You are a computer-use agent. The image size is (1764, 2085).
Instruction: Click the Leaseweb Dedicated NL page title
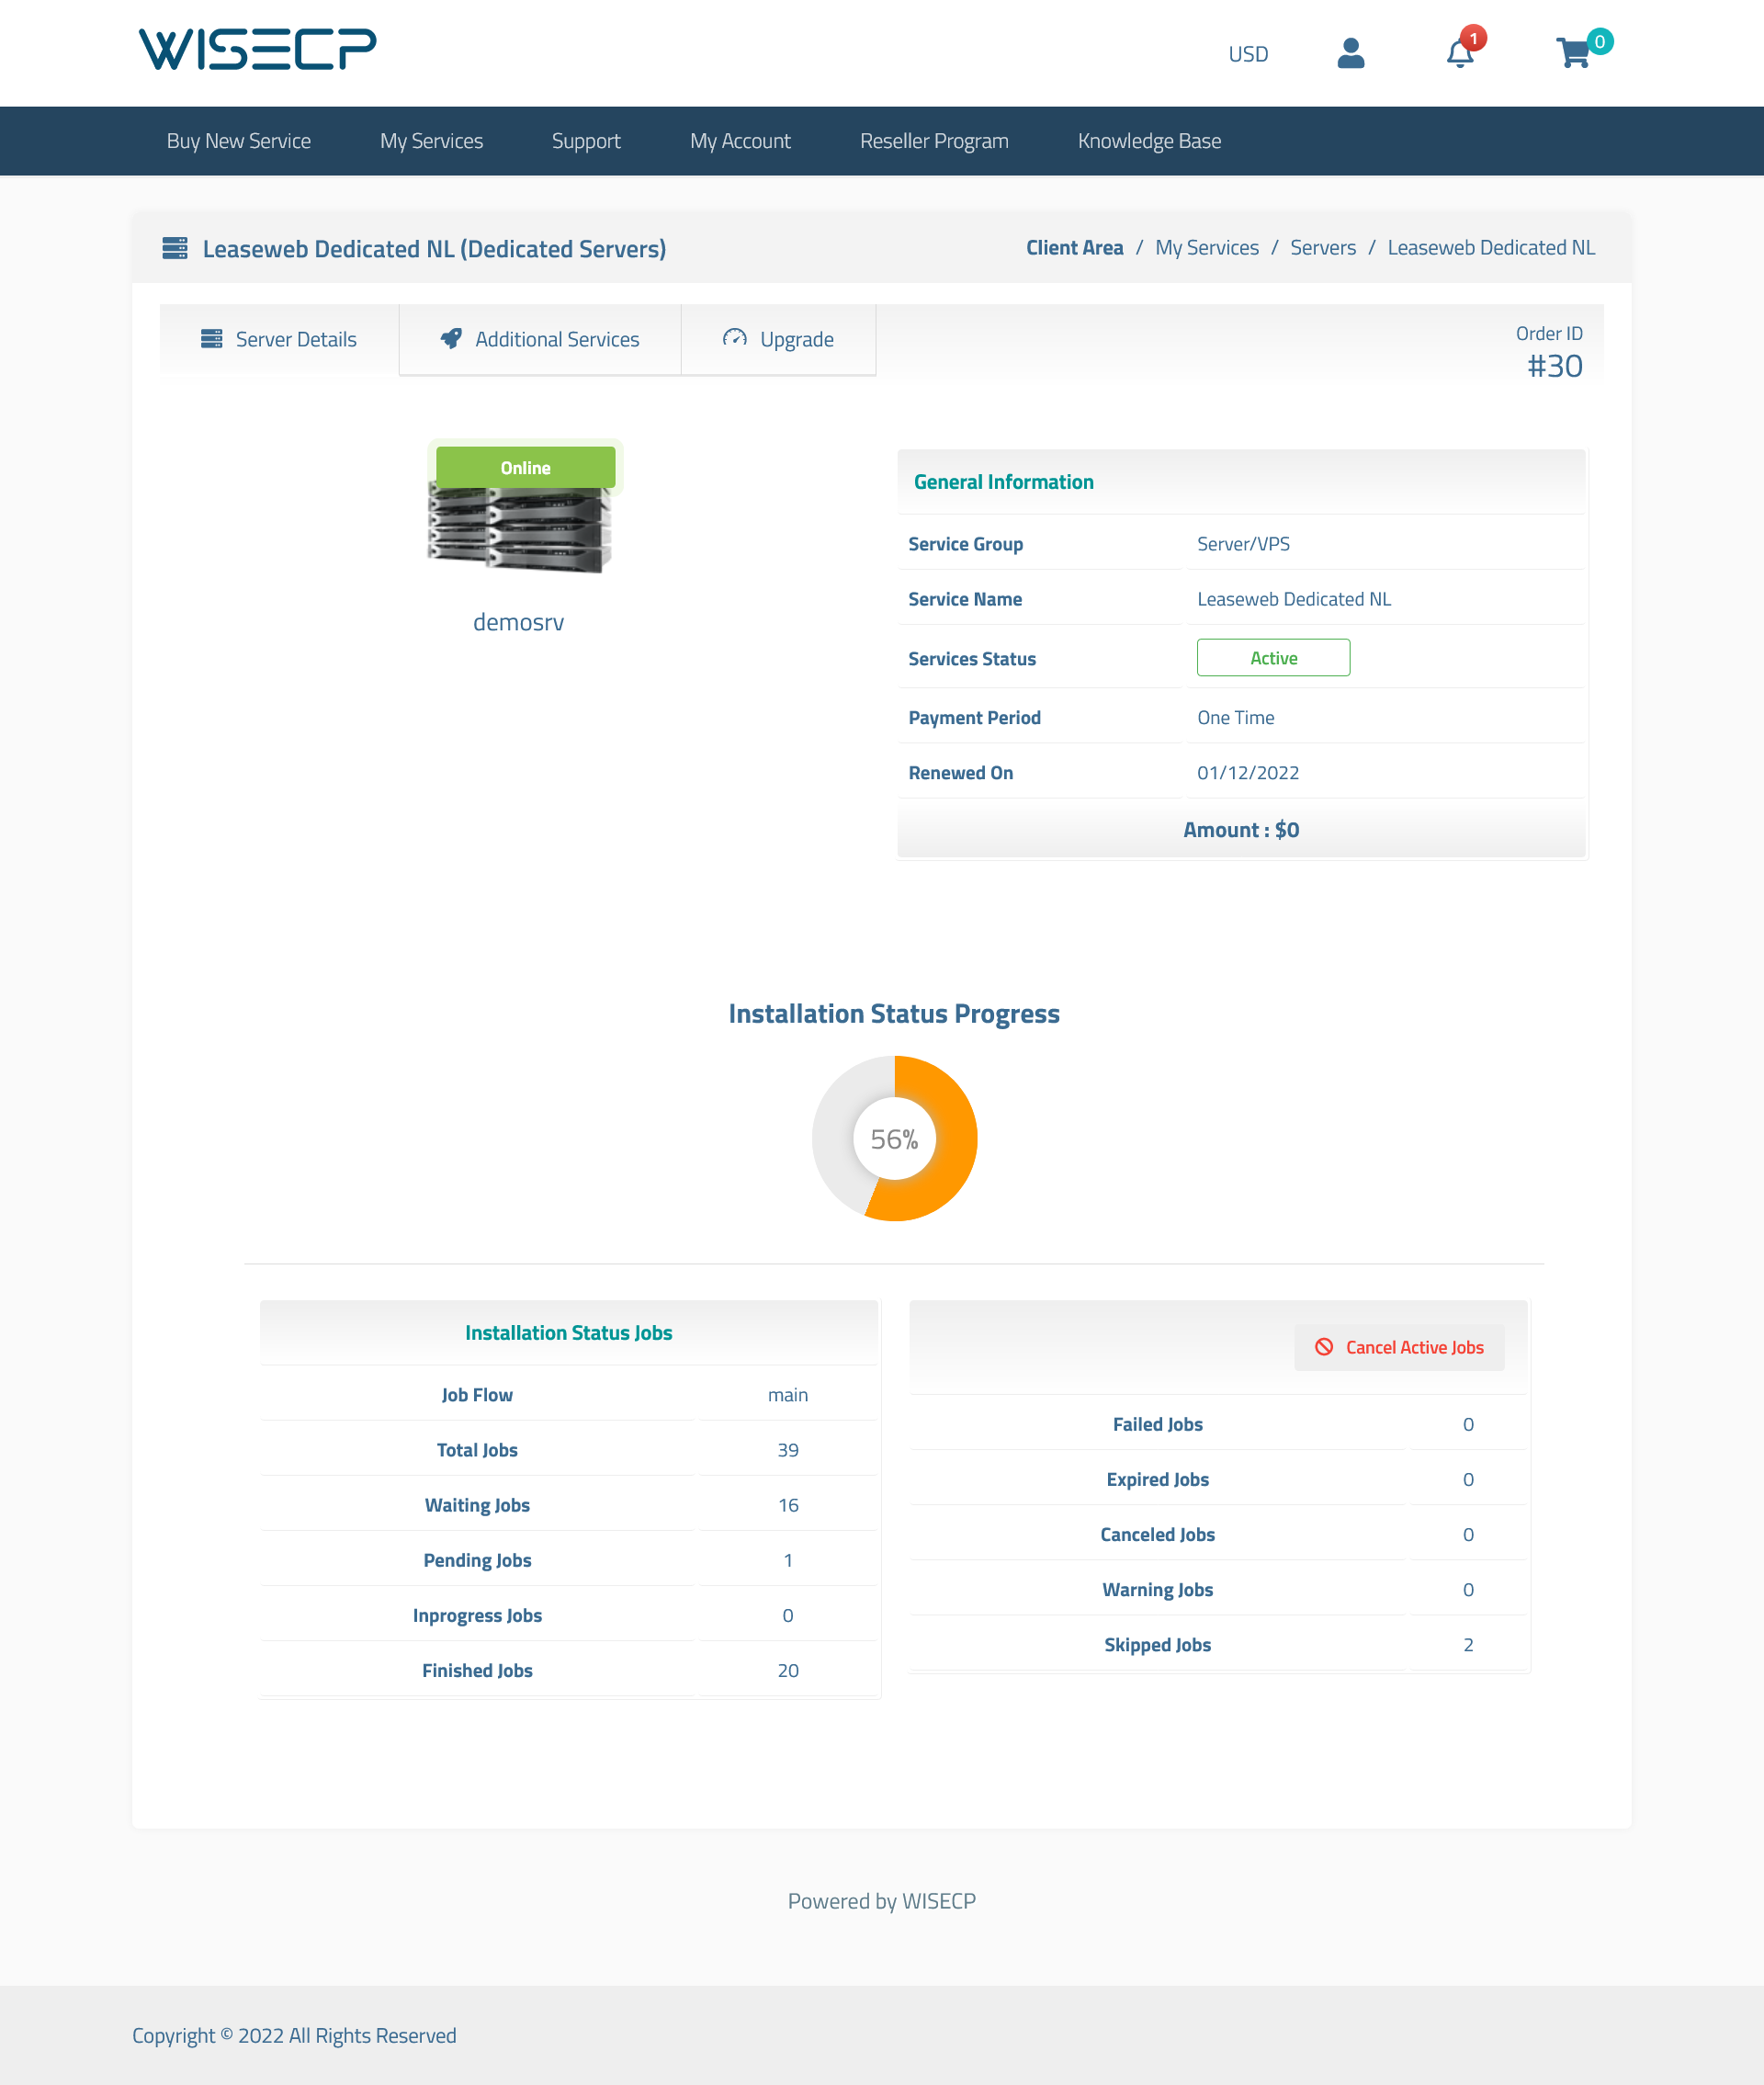tap(434, 248)
